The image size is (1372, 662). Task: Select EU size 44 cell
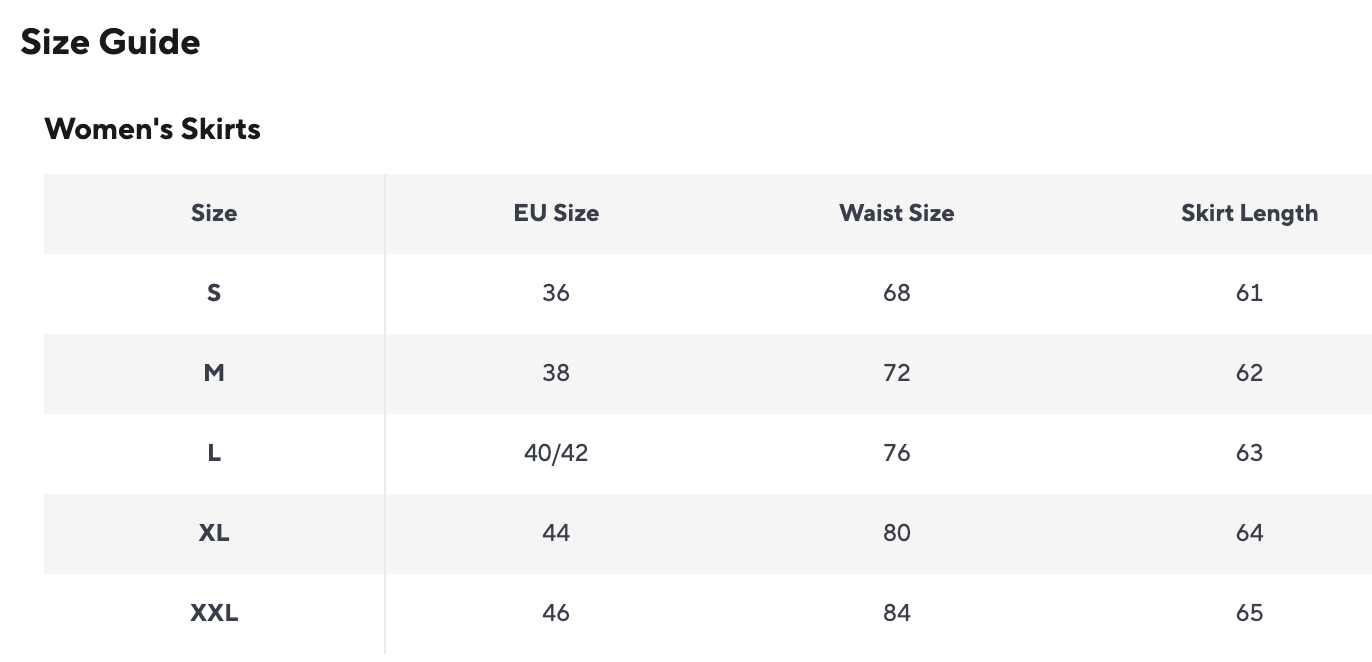(x=556, y=533)
